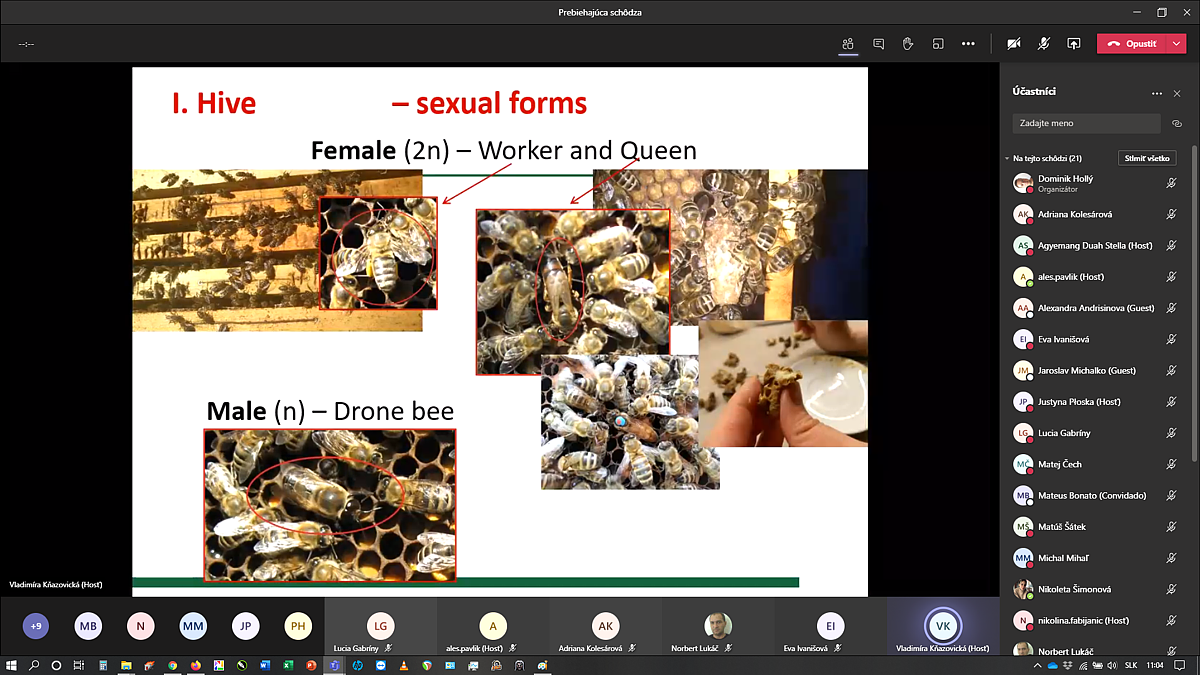Open more options in Účastníci panel
1200x675 pixels.
pyautogui.click(x=1157, y=93)
